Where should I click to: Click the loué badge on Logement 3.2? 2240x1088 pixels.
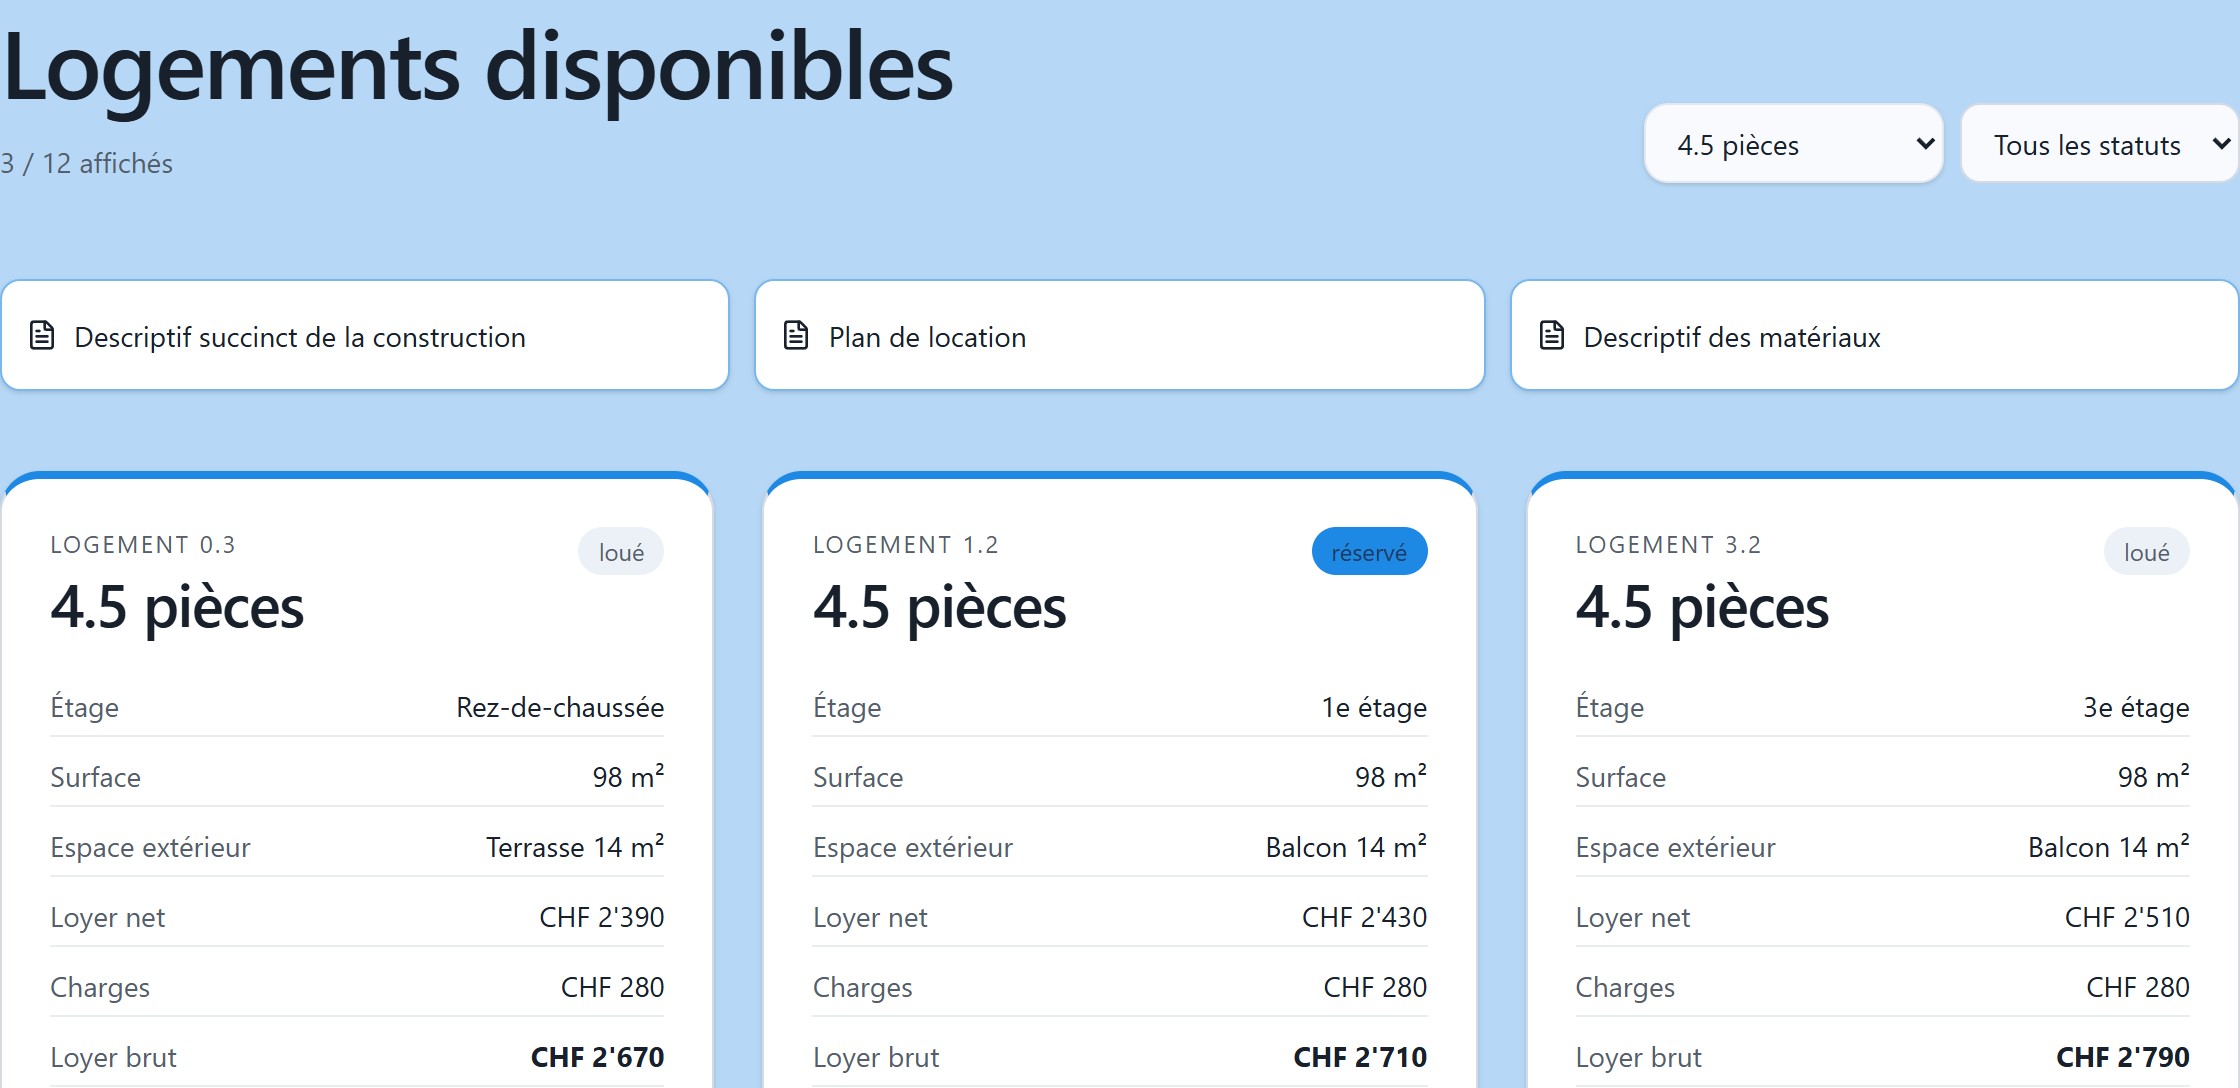tap(2146, 552)
